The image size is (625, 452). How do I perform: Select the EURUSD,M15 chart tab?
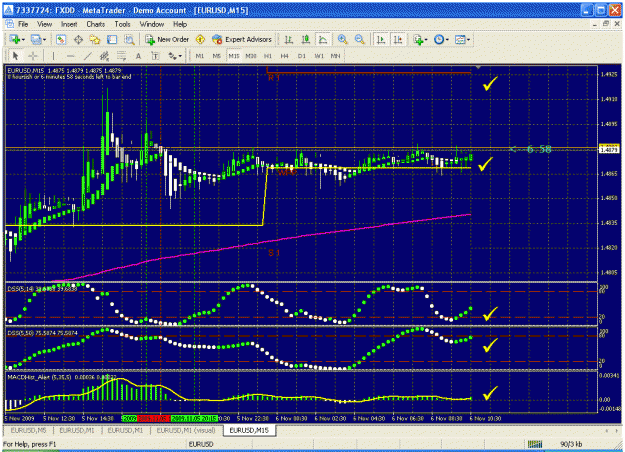tap(249, 430)
